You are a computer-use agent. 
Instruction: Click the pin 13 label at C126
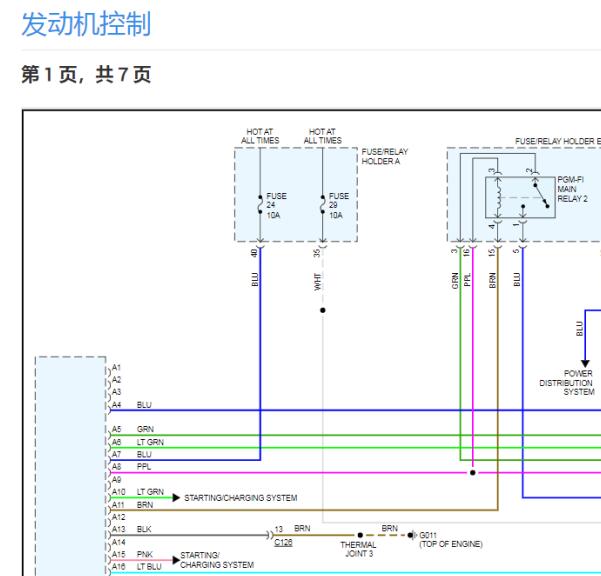(279, 529)
